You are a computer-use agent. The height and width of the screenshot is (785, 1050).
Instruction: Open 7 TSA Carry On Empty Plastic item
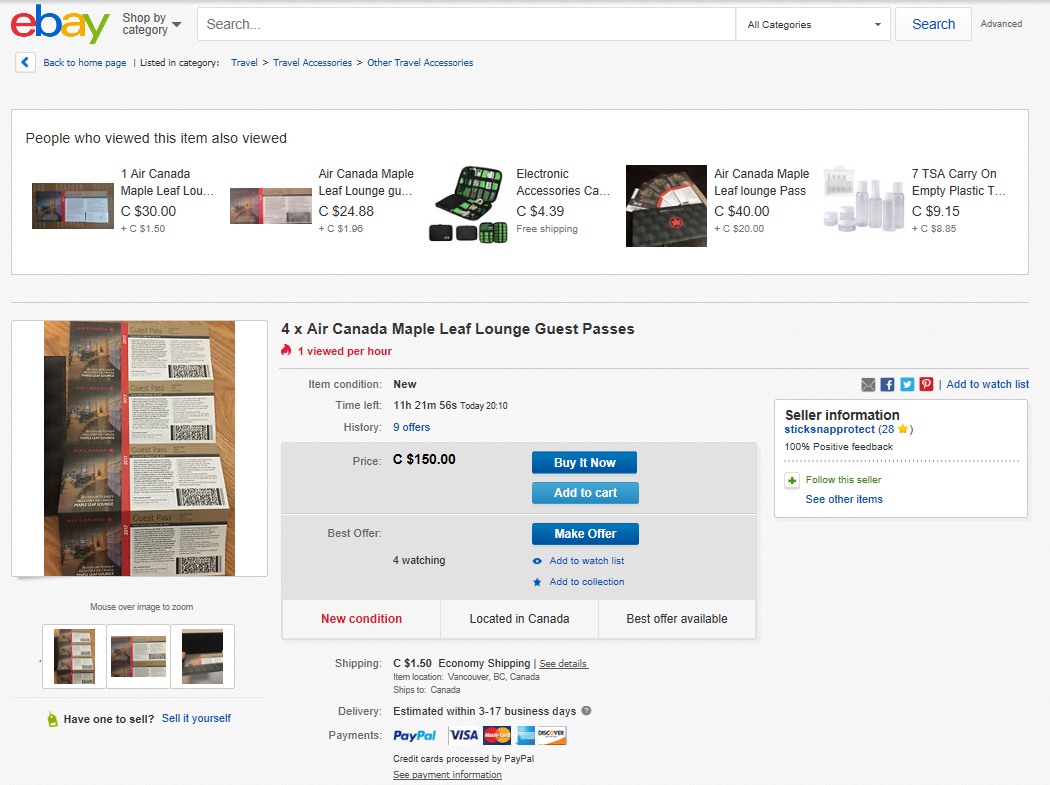tap(958, 182)
